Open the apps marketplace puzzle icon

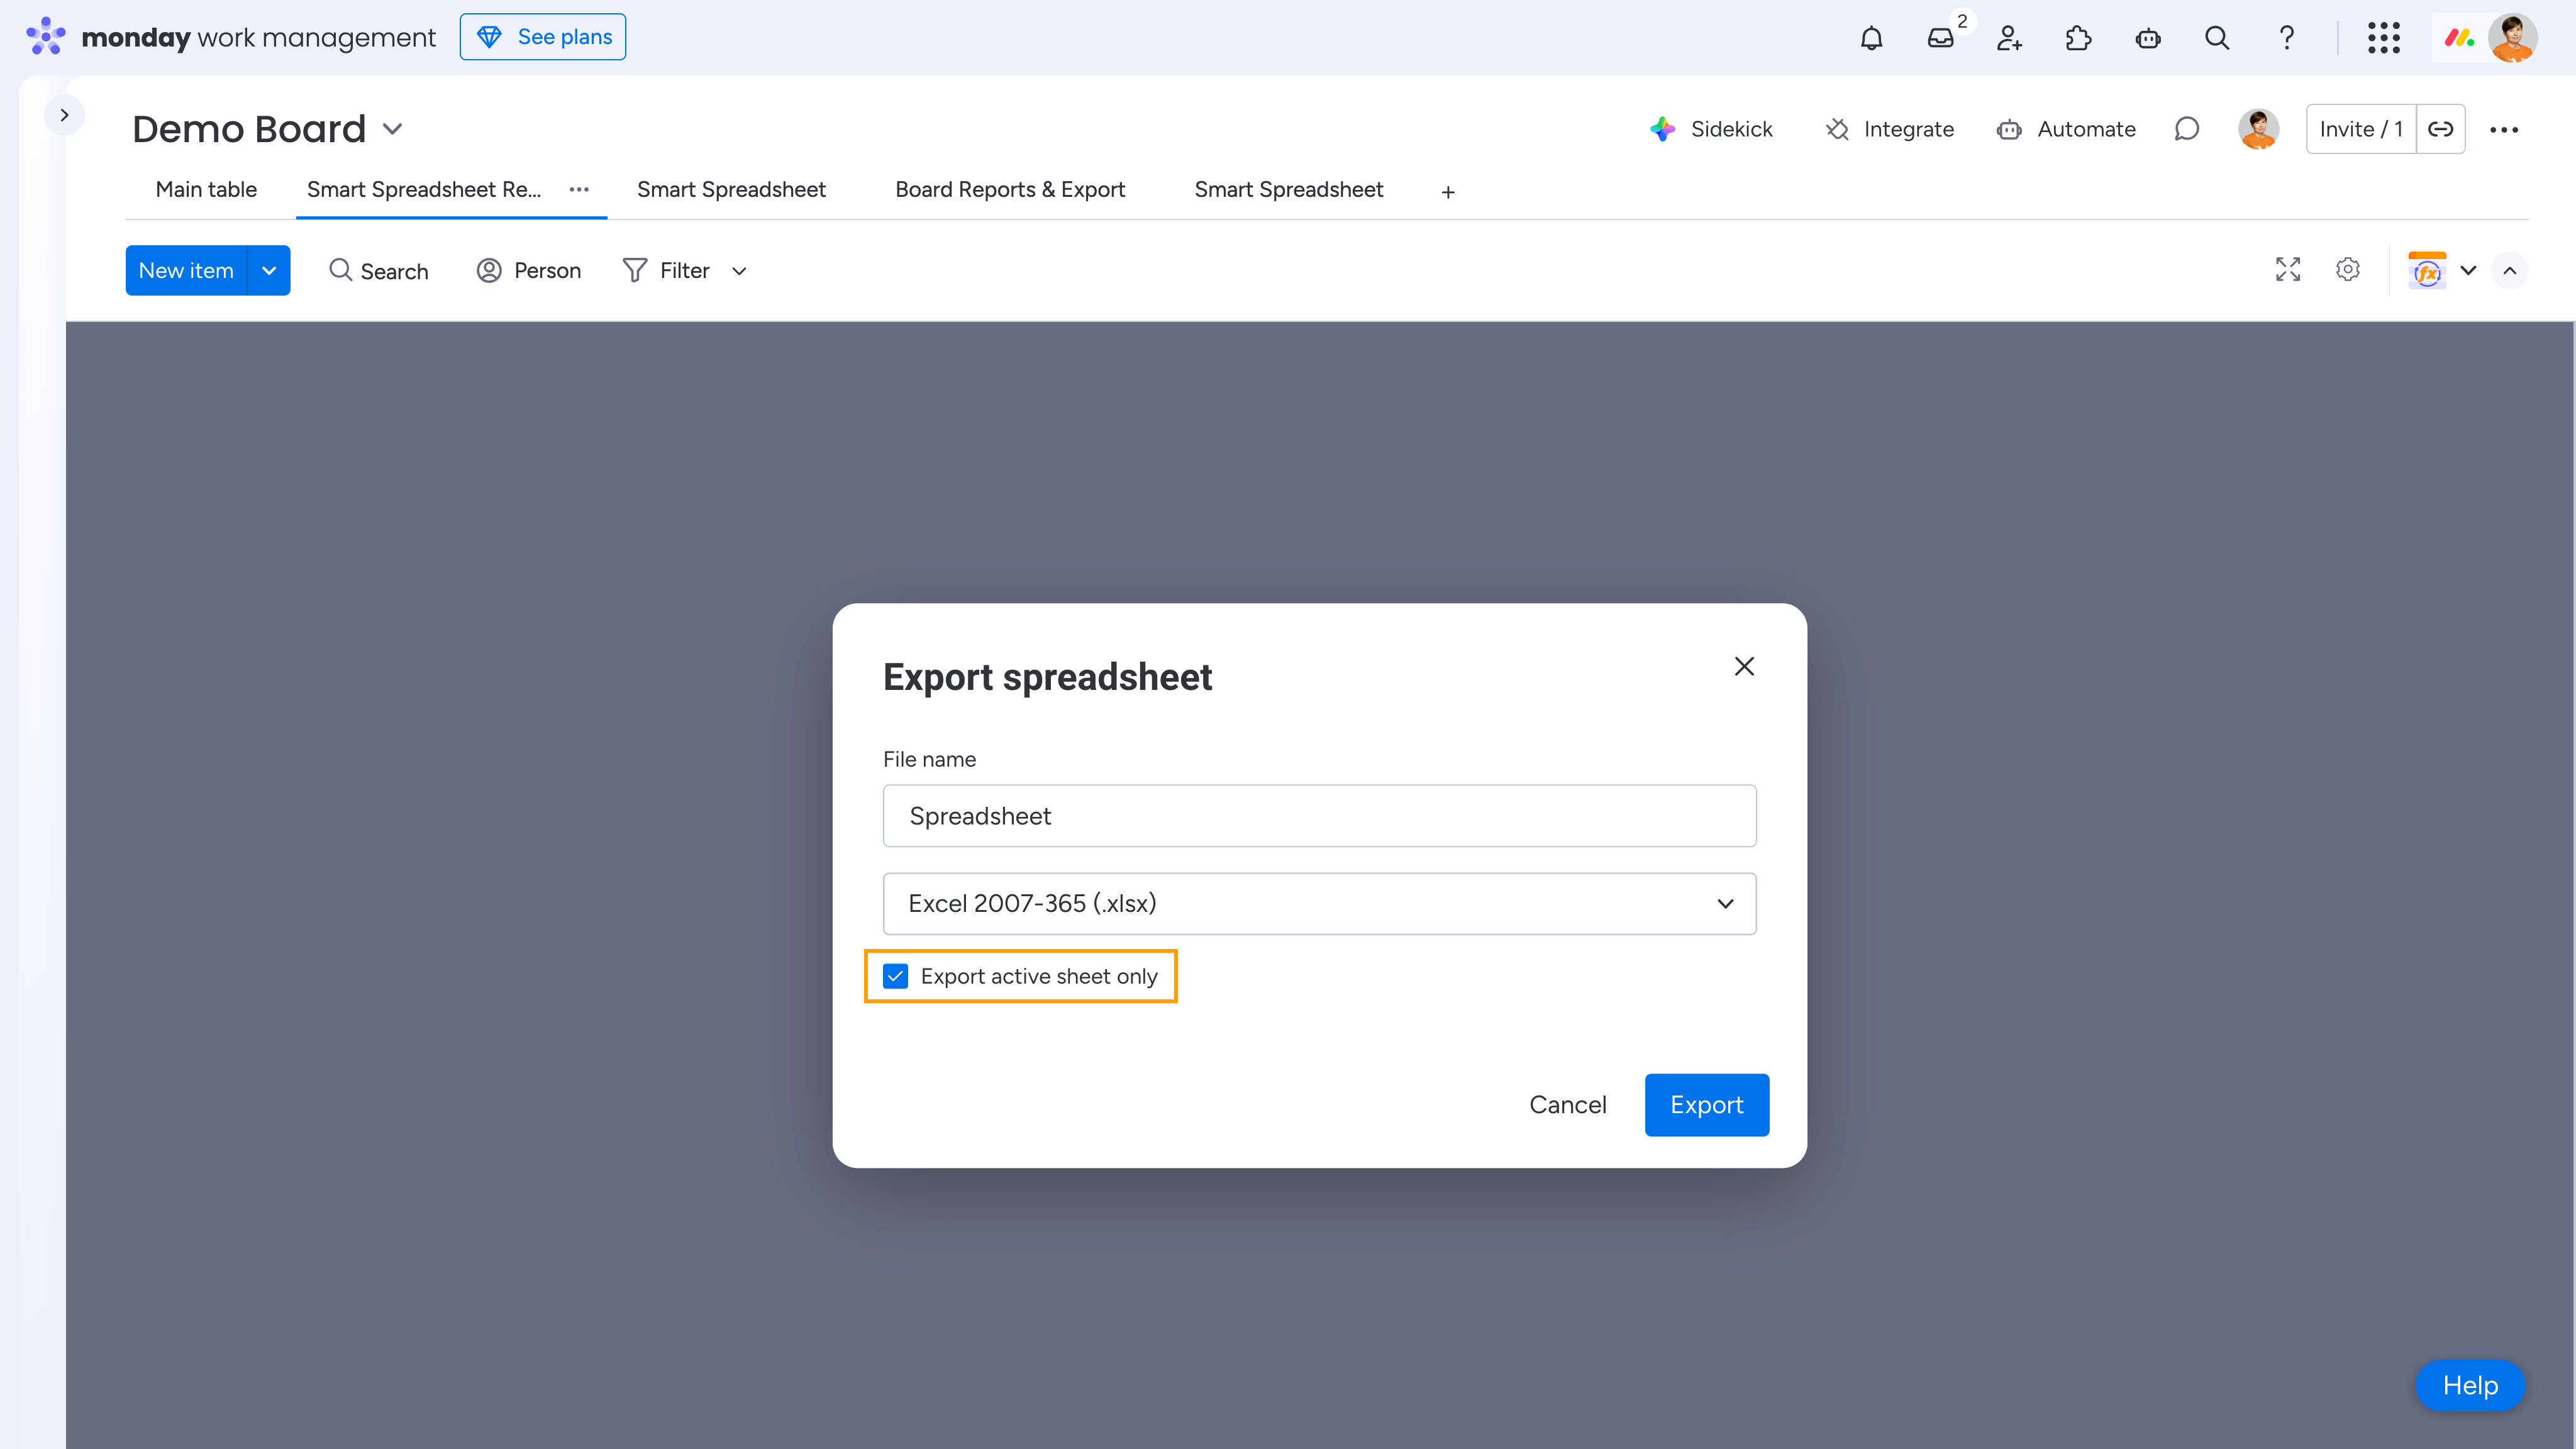coord(2078,38)
